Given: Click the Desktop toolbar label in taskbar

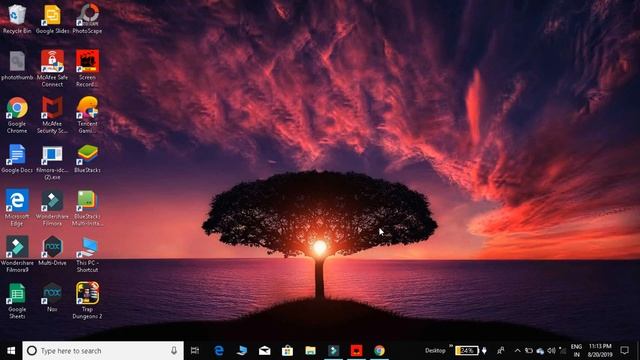Looking at the screenshot, I should 435,351.
